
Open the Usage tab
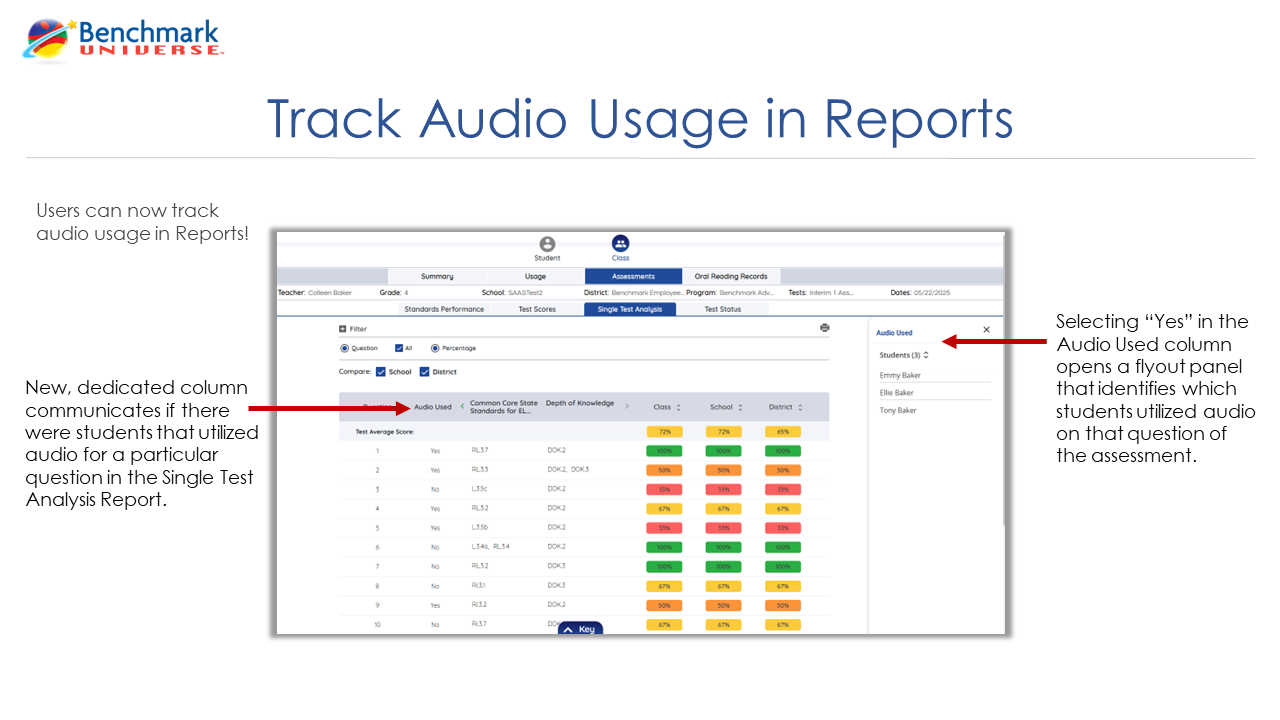[535, 277]
